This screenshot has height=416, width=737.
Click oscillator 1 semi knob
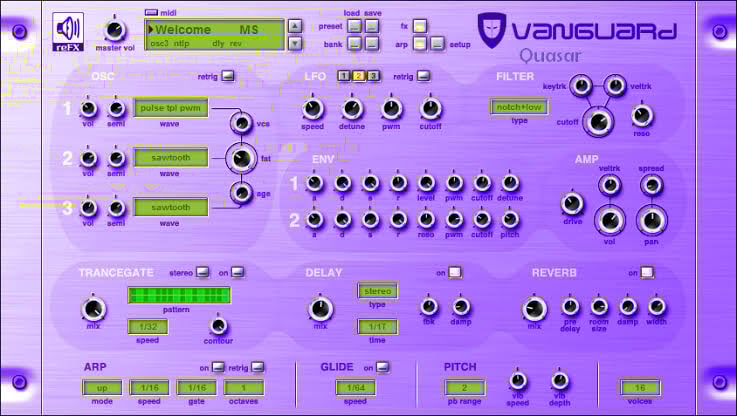click(116, 109)
